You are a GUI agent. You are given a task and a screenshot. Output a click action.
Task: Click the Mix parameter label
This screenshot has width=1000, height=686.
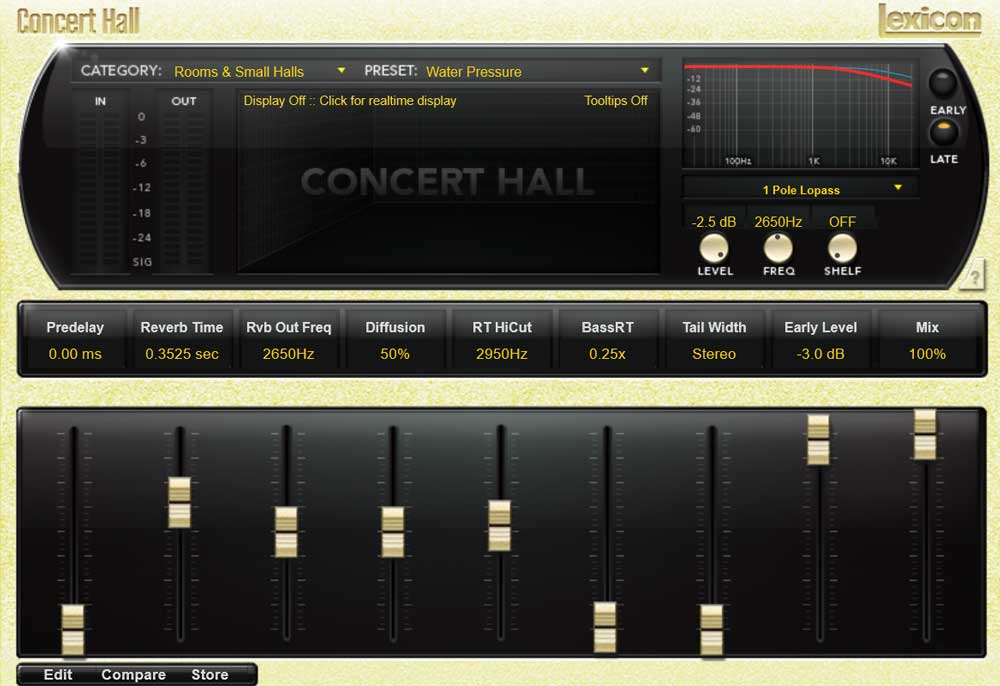tap(927, 327)
